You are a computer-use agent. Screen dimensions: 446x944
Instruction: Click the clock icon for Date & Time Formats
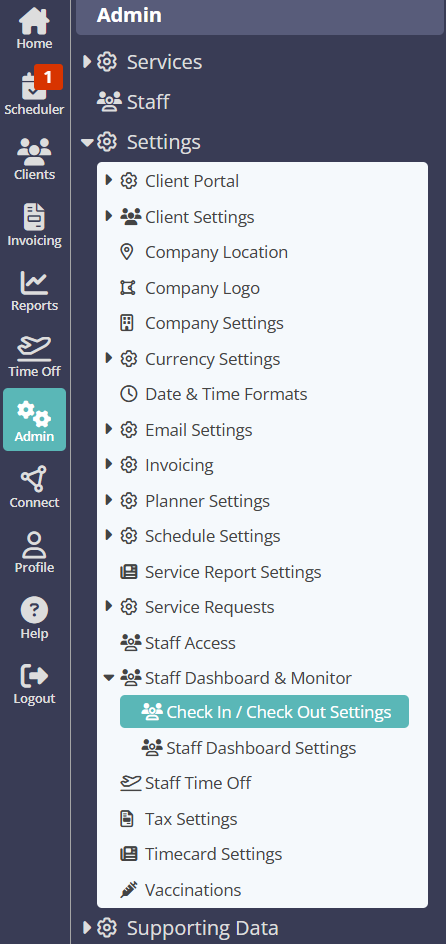click(x=128, y=394)
